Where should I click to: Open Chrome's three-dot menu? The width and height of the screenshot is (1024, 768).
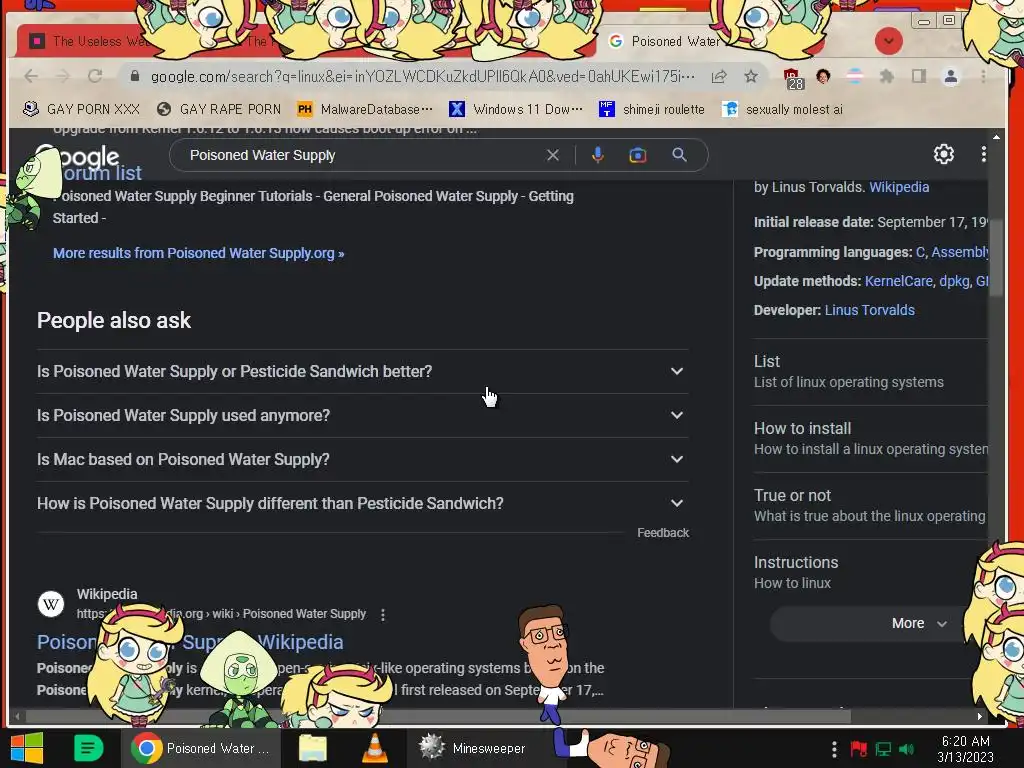click(x=983, y=76)
